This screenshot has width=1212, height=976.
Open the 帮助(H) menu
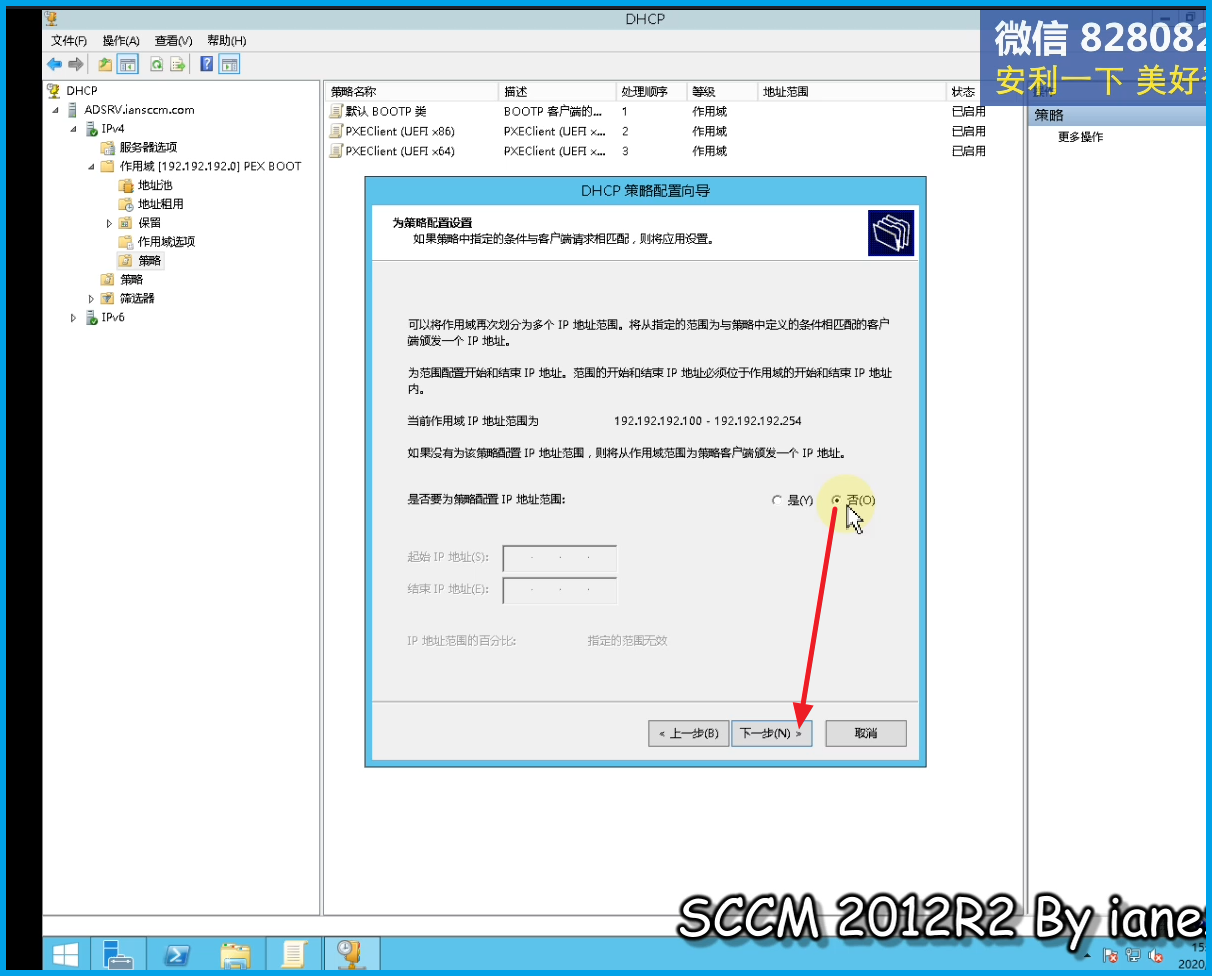pos(226,41)
